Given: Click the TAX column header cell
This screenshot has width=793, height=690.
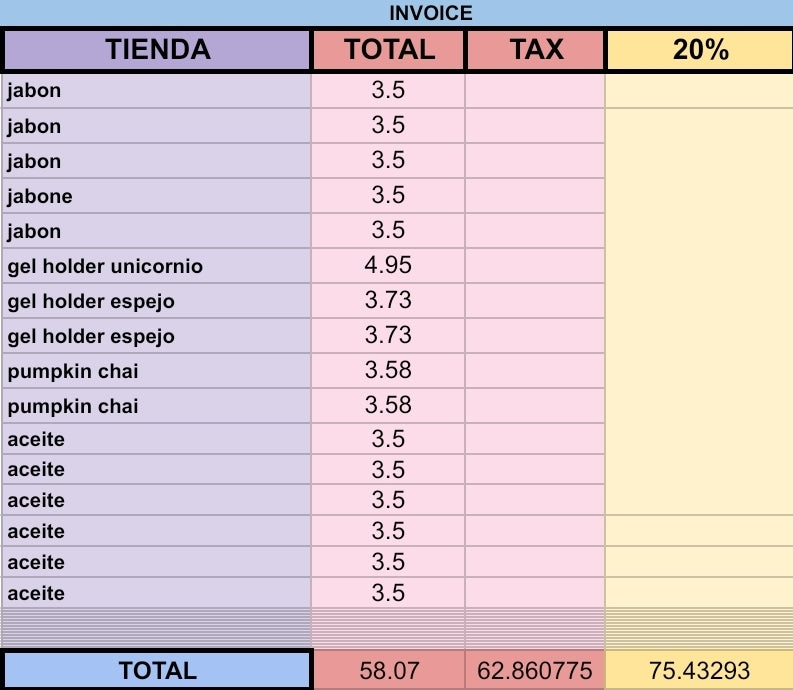Looking at the screenshot, I should click(x=535, y=50).
